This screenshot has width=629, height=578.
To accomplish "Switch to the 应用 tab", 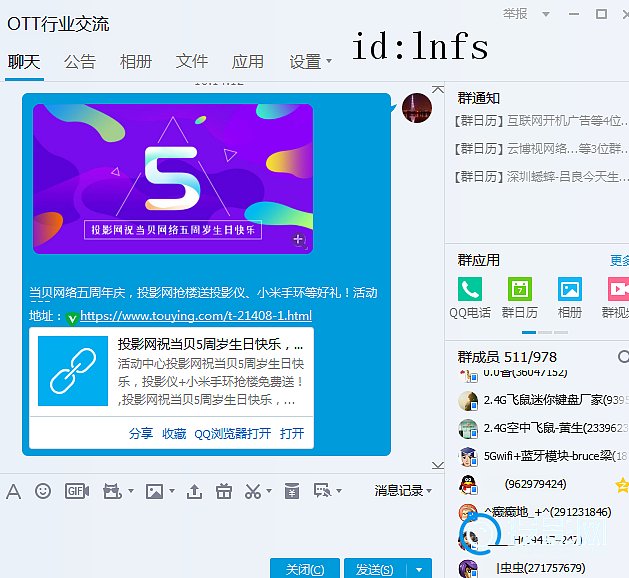I will [248, 62].
